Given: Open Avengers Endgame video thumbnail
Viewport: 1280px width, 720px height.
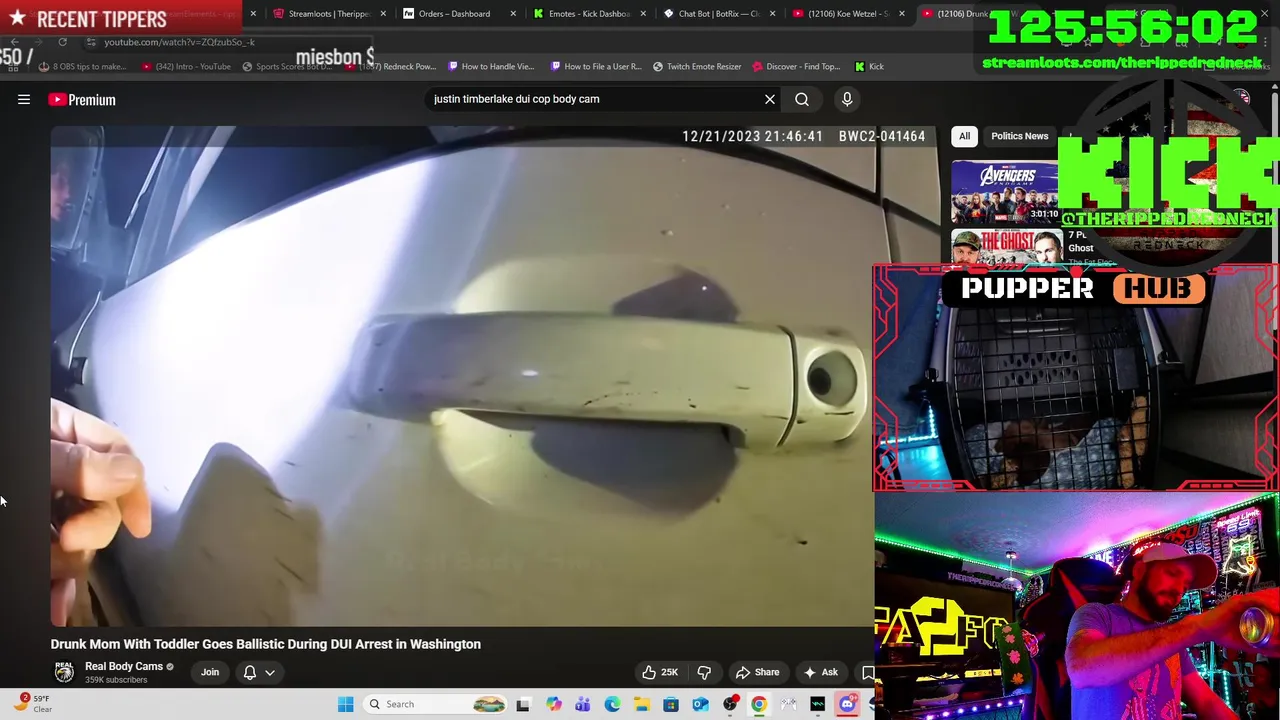Looking at the screenshot, I should click(1004, 192).
